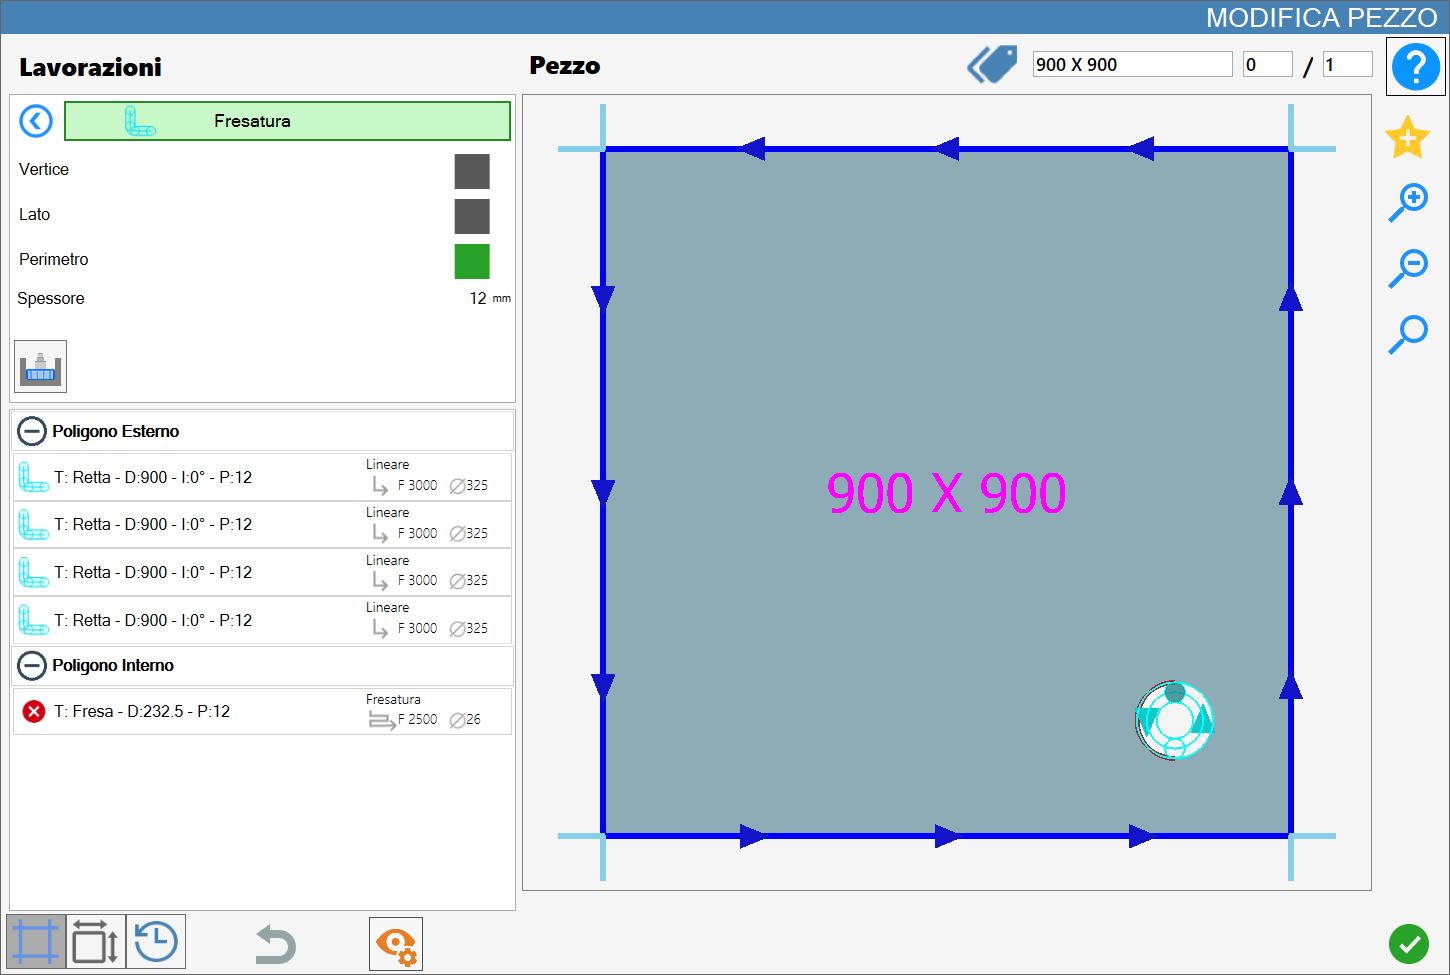Viewport: 1450px width, 975px height.
Task: Click the blue back arrow button
Action: pos(36,121)
